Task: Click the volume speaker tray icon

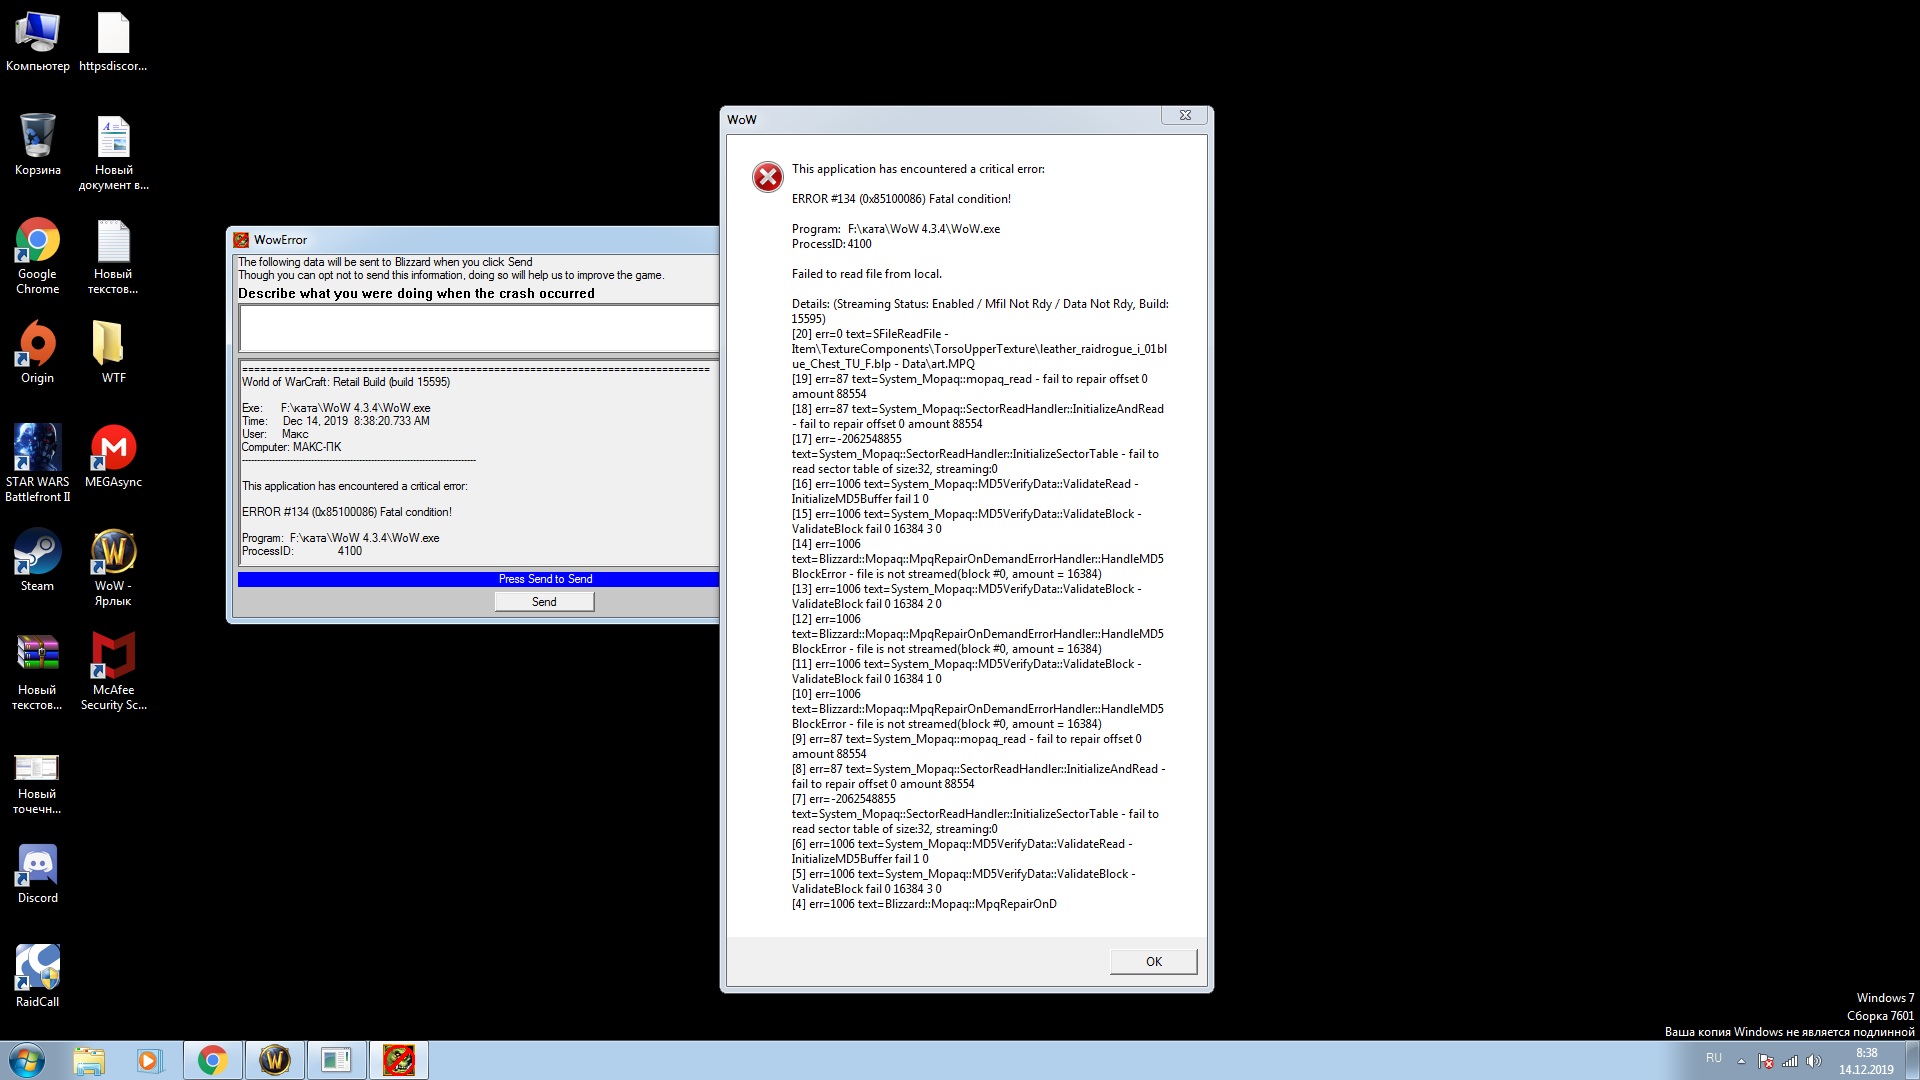Action: pos(1814,1061)
